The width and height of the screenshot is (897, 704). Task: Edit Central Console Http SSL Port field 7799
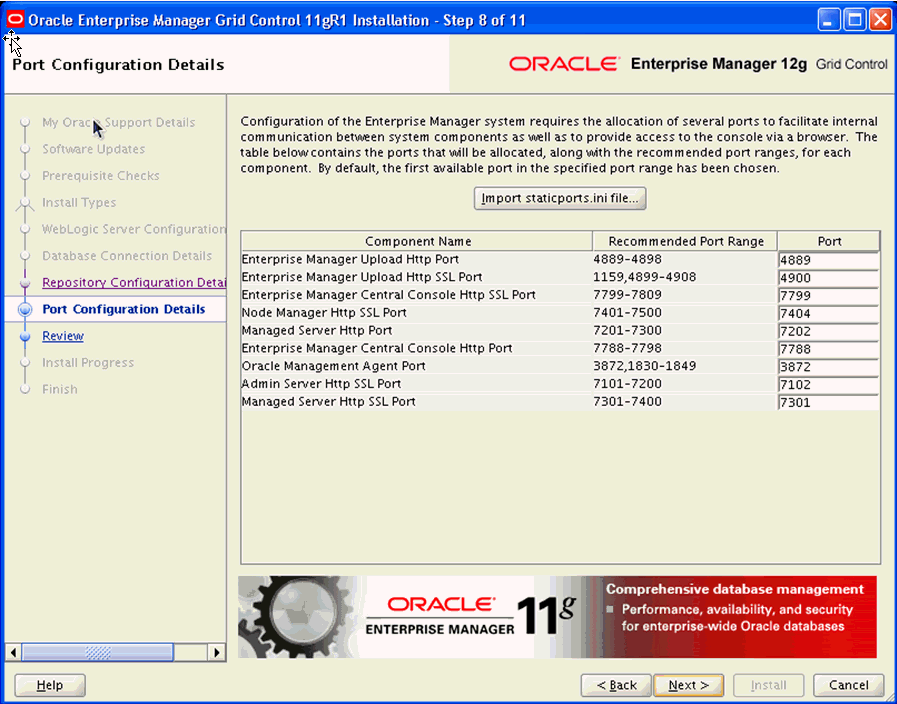coord(828,296)
